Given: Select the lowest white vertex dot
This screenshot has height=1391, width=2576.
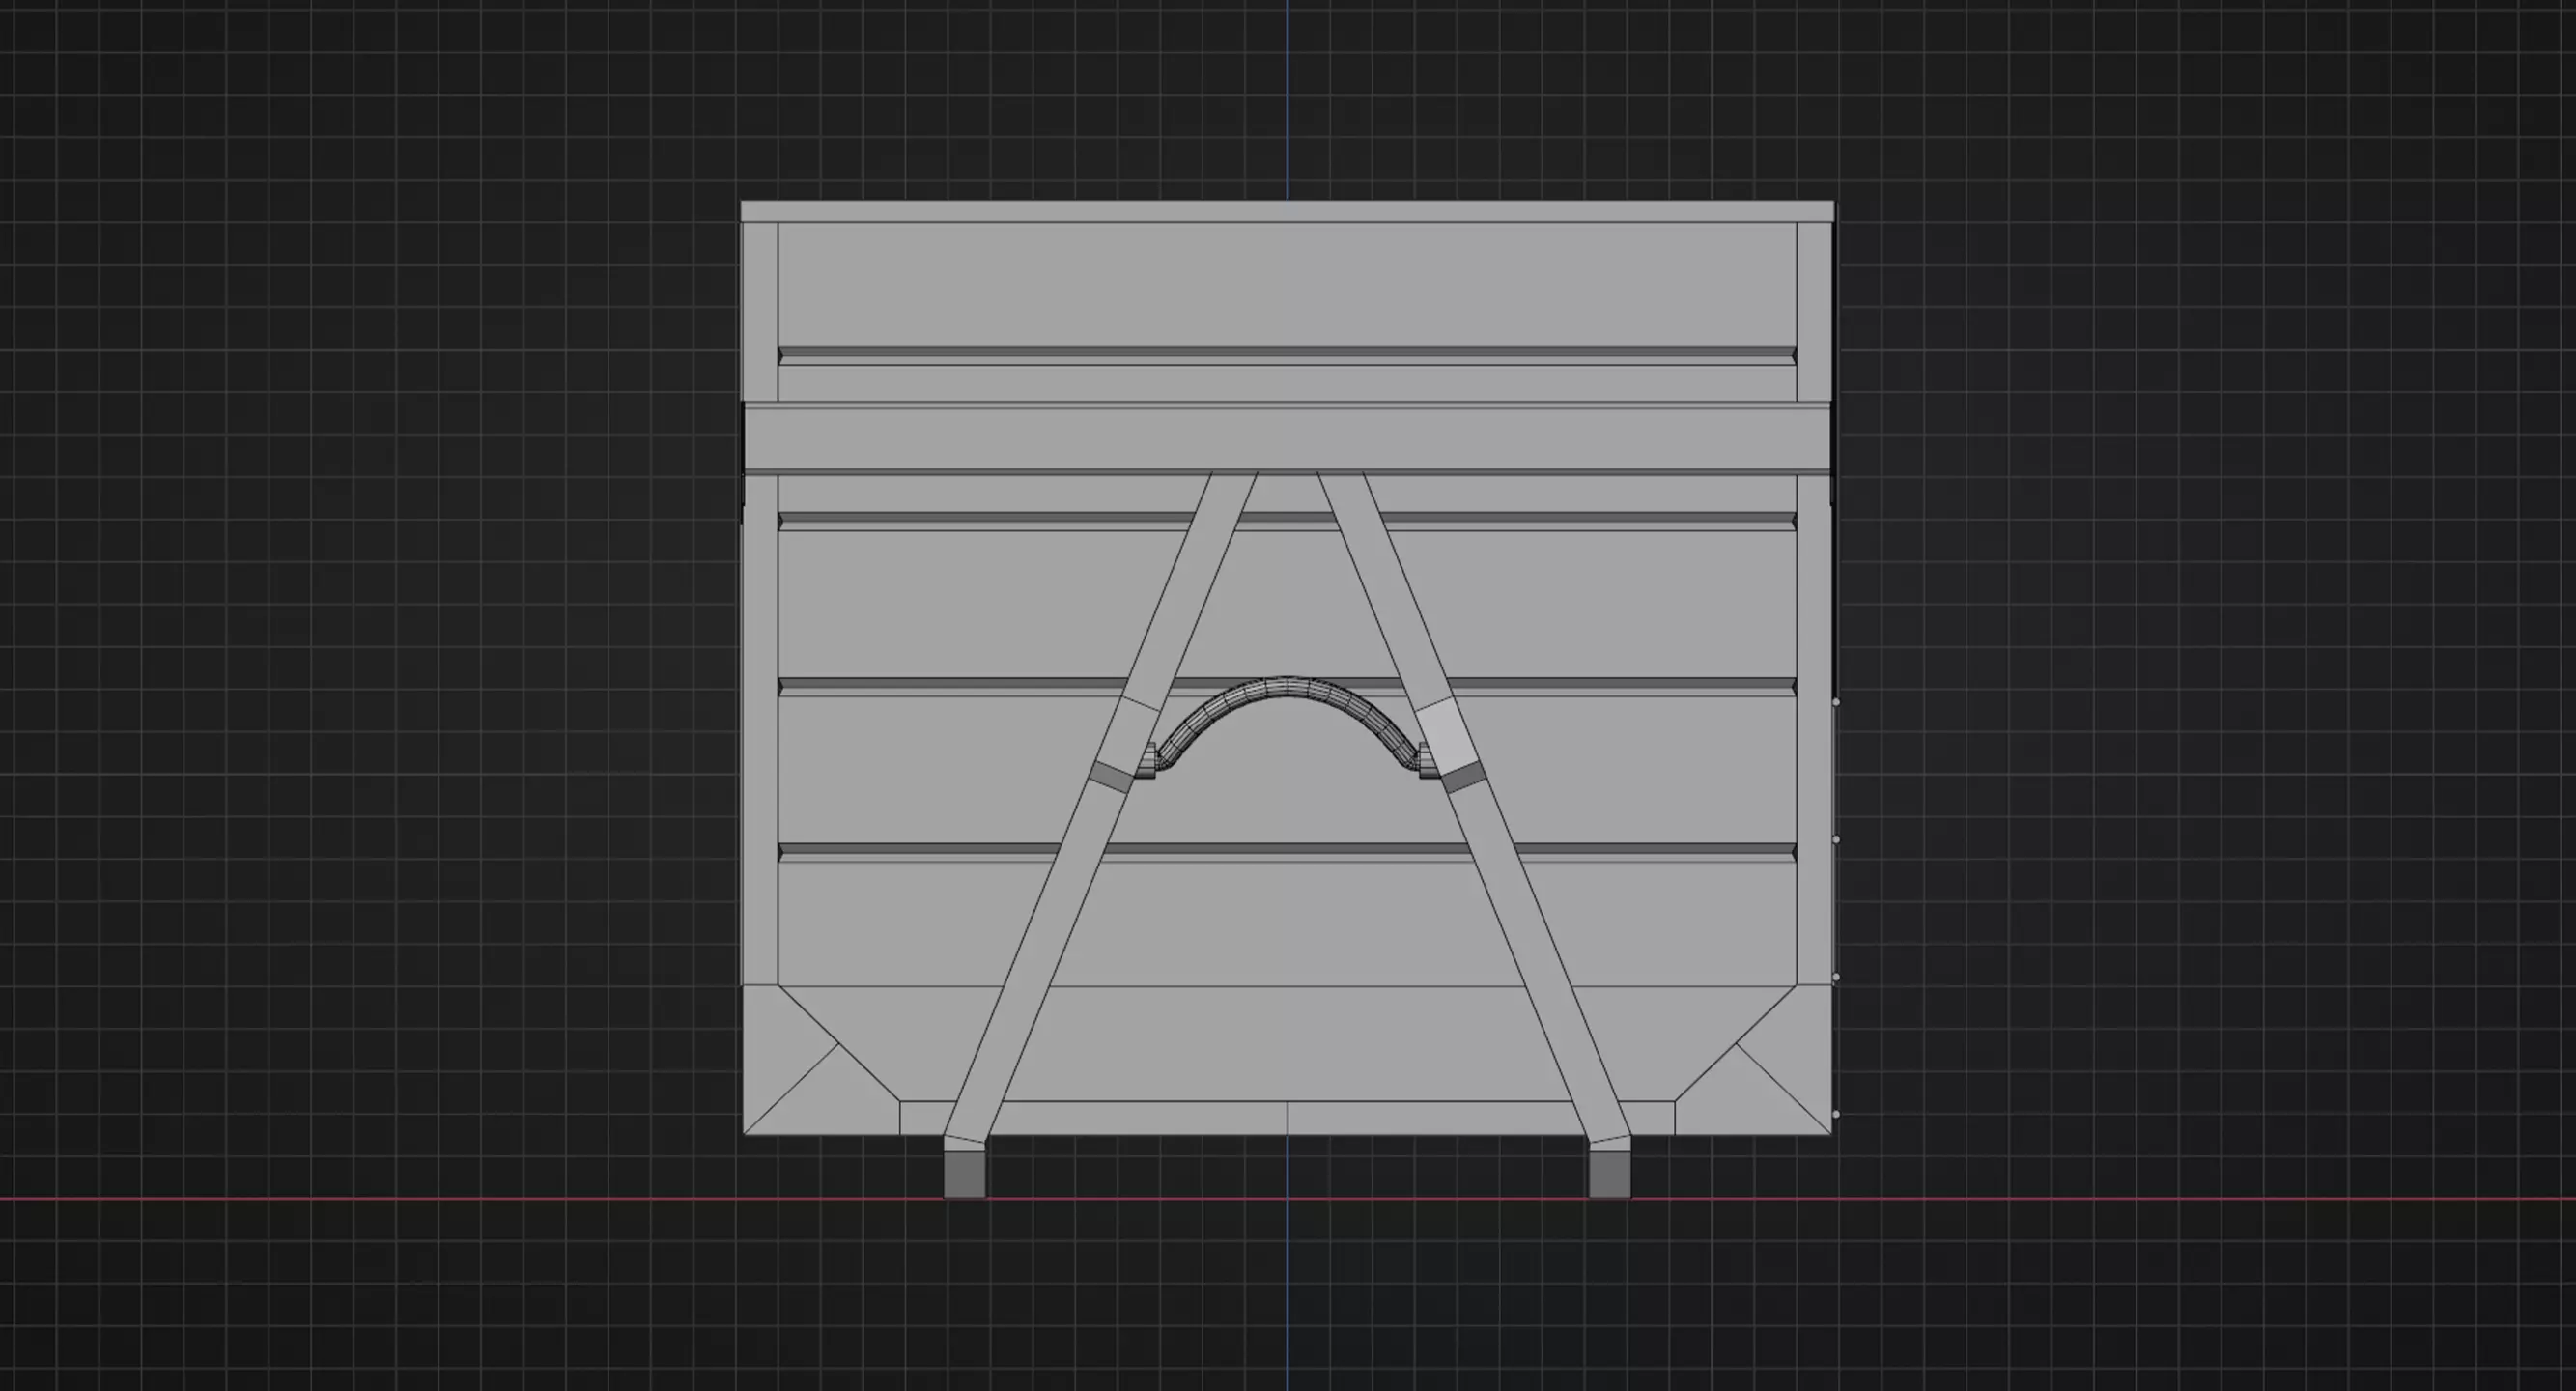Looking at the screenshot, I should click(1836, 1114).
